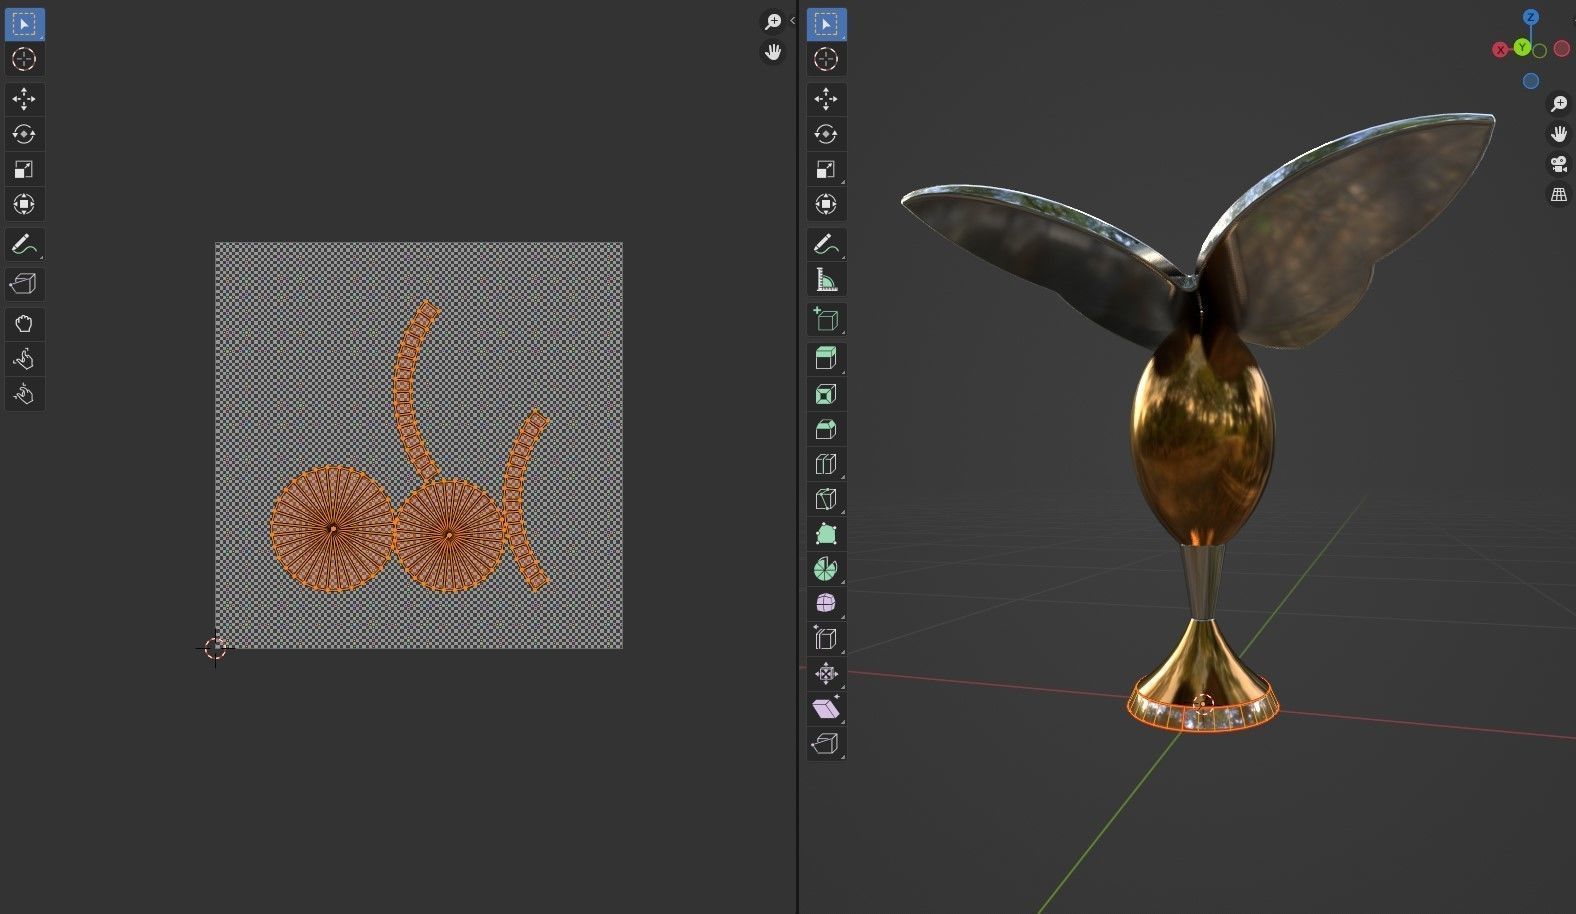
Task: Pick the Scale tool in 3D viewport
Action: pyautogui.click(x=826, y=169)
